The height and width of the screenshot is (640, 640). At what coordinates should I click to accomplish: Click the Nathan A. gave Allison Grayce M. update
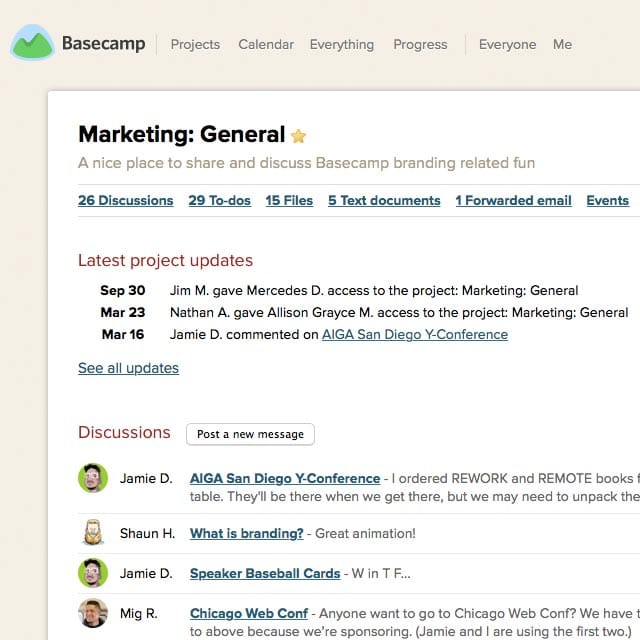(399, 312)
